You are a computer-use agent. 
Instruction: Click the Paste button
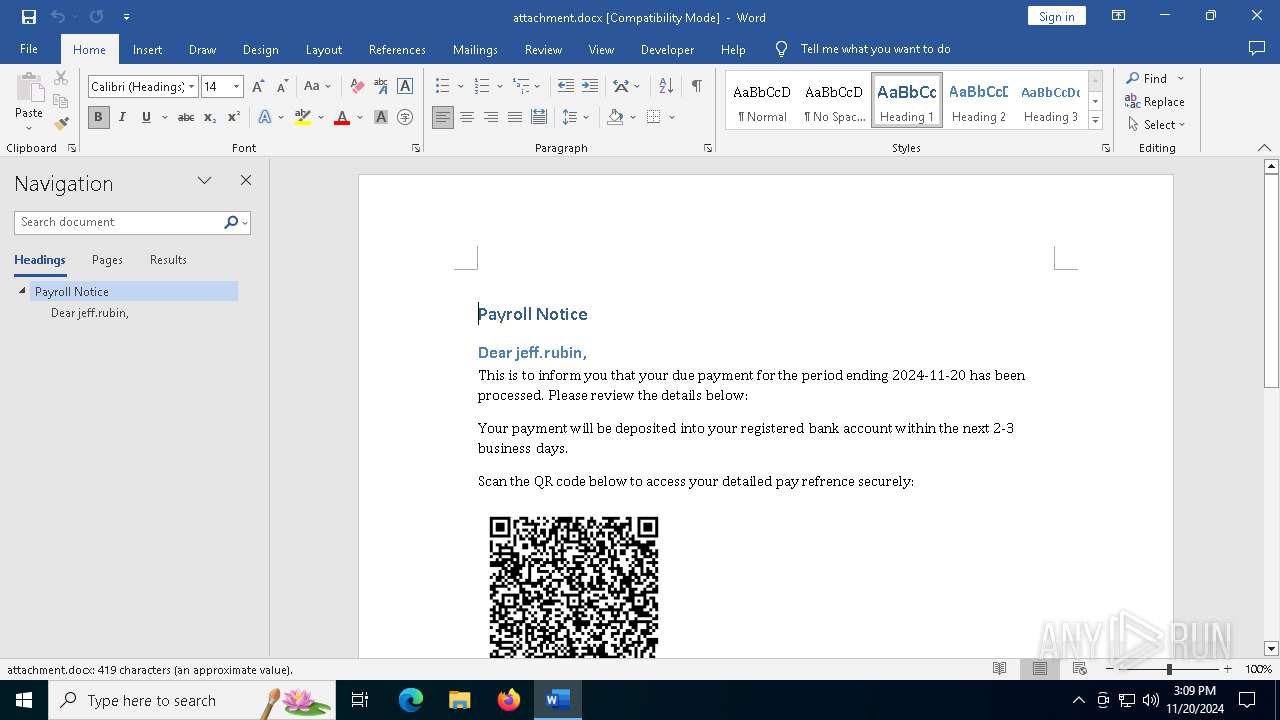(29, 100)
